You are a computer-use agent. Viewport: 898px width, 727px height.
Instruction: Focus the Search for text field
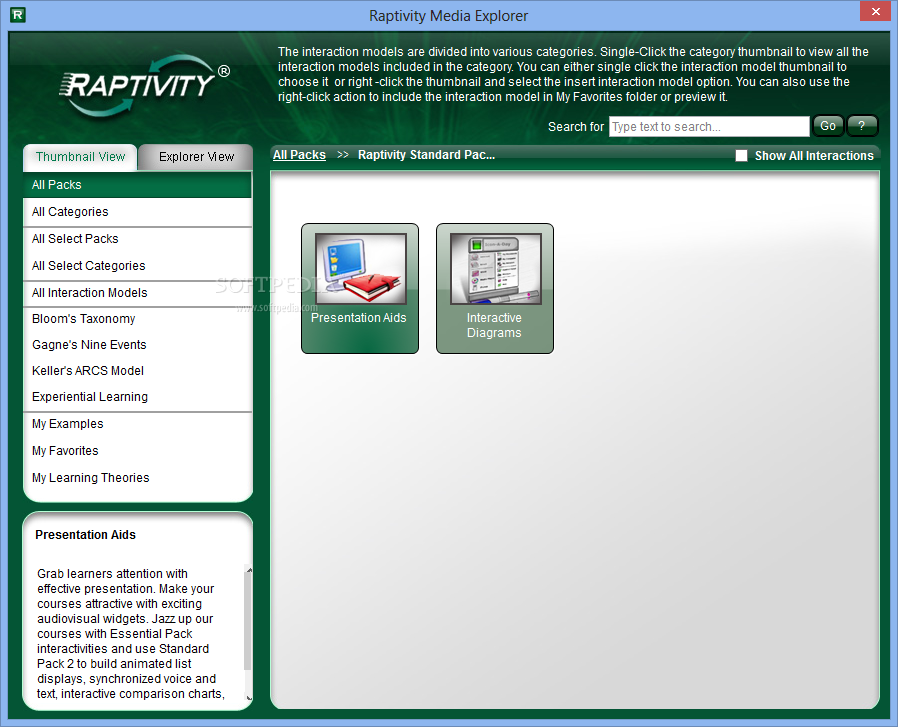(709, 127)
